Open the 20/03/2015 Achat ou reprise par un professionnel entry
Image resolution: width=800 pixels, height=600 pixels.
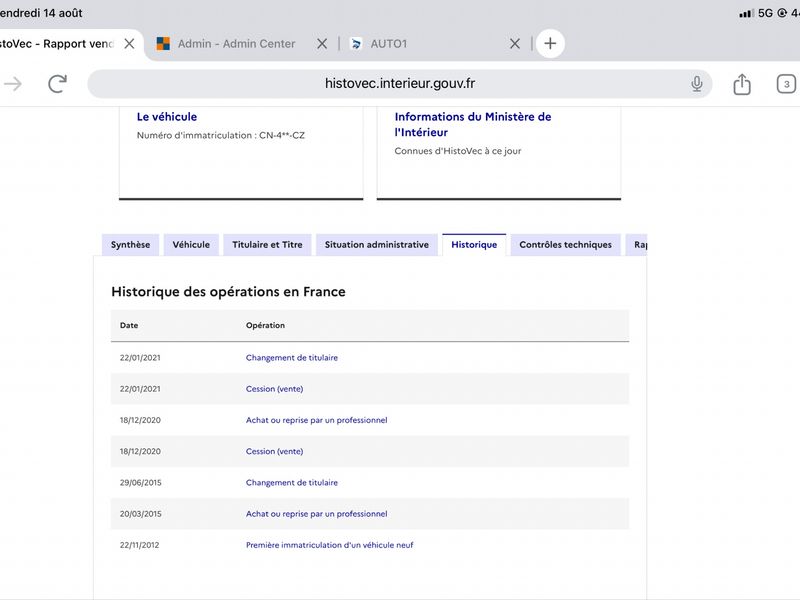[316, 514]
